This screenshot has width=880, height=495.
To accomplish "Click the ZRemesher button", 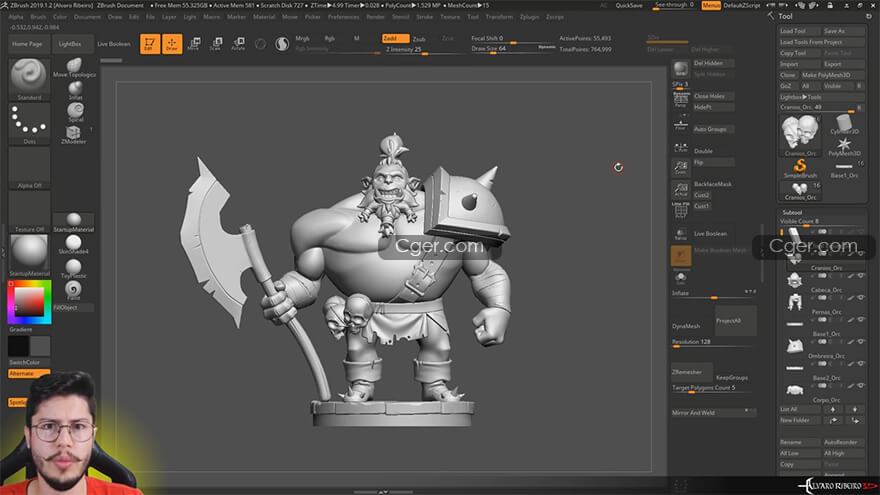I will [x=691, y=372].
